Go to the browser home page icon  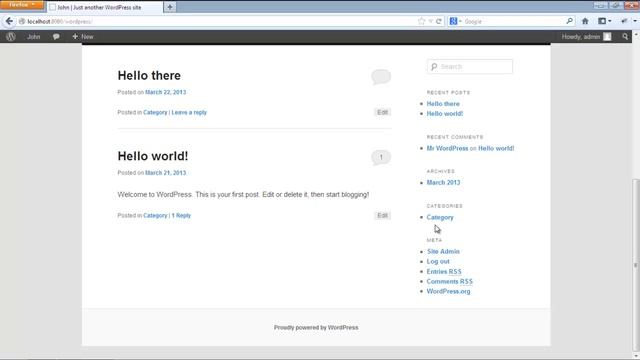click(585, 21)
